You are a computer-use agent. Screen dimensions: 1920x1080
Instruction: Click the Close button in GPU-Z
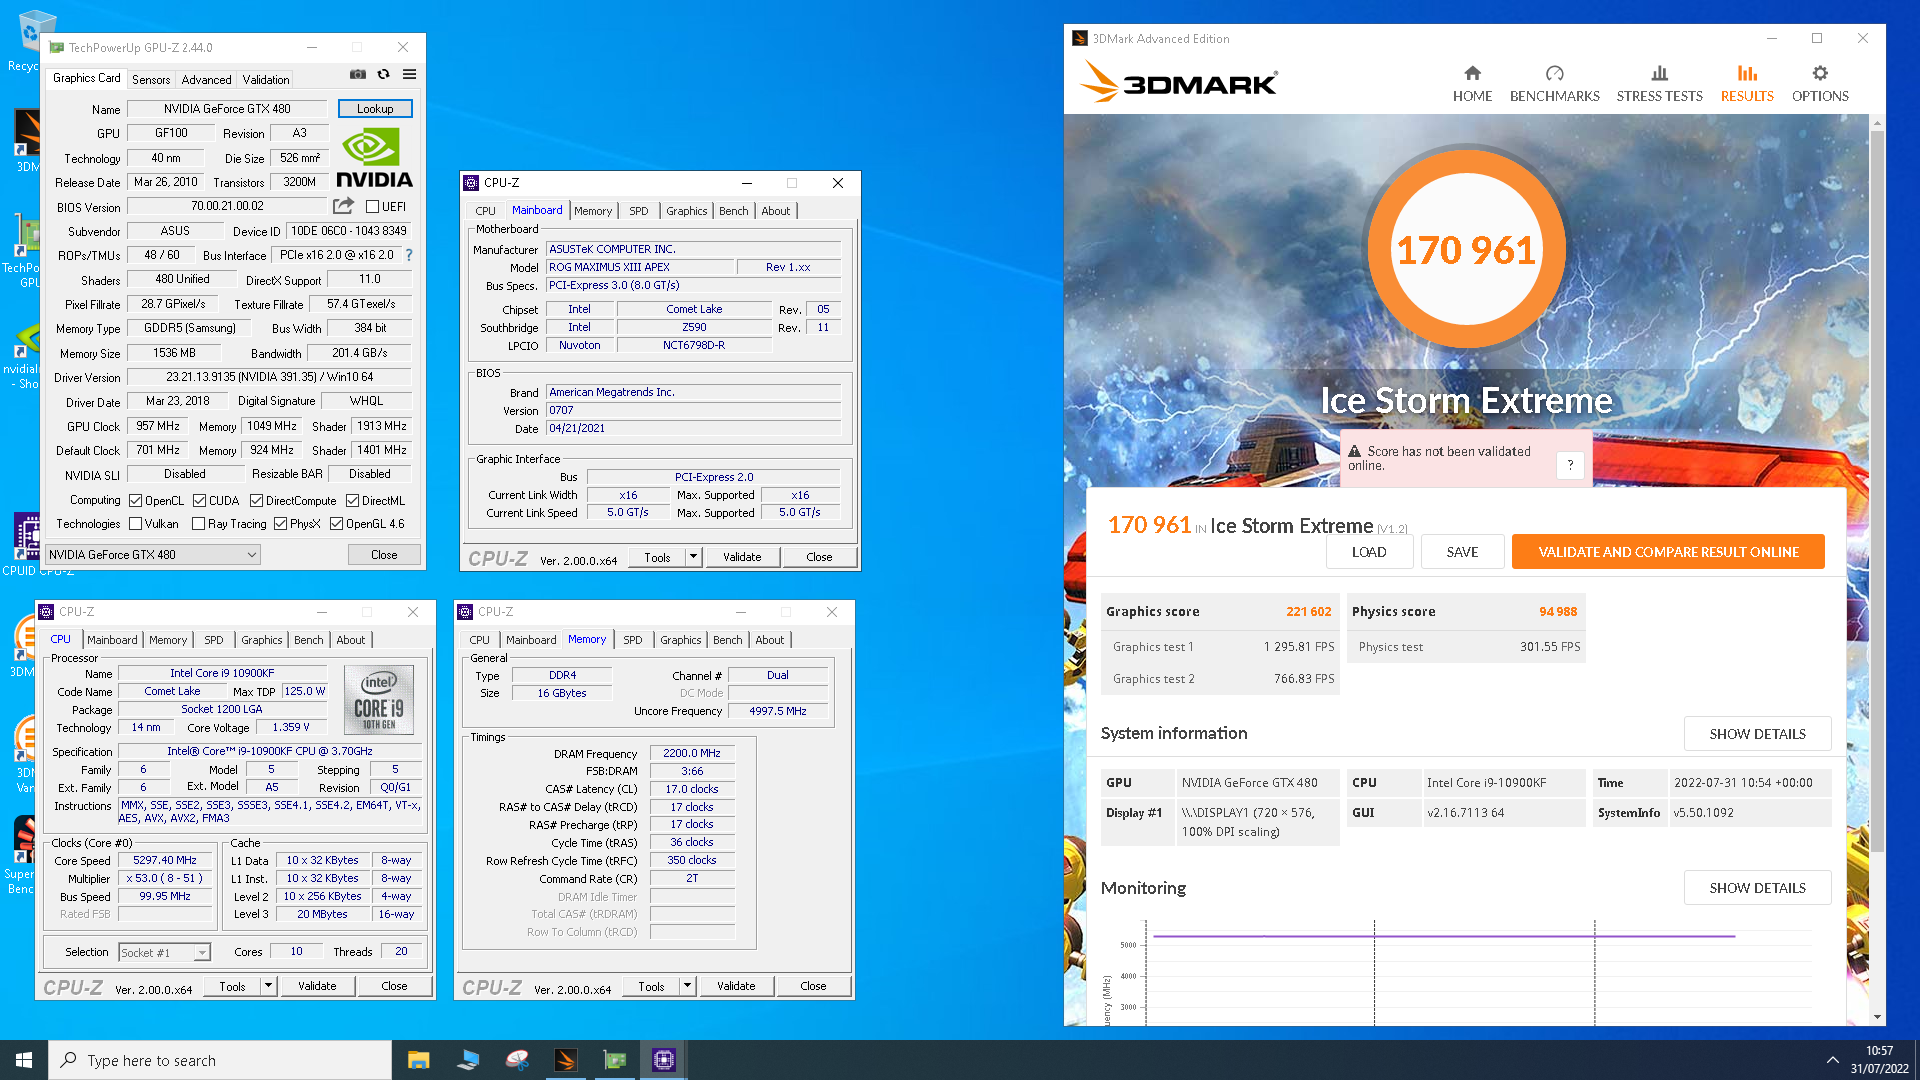click(384, 554)
